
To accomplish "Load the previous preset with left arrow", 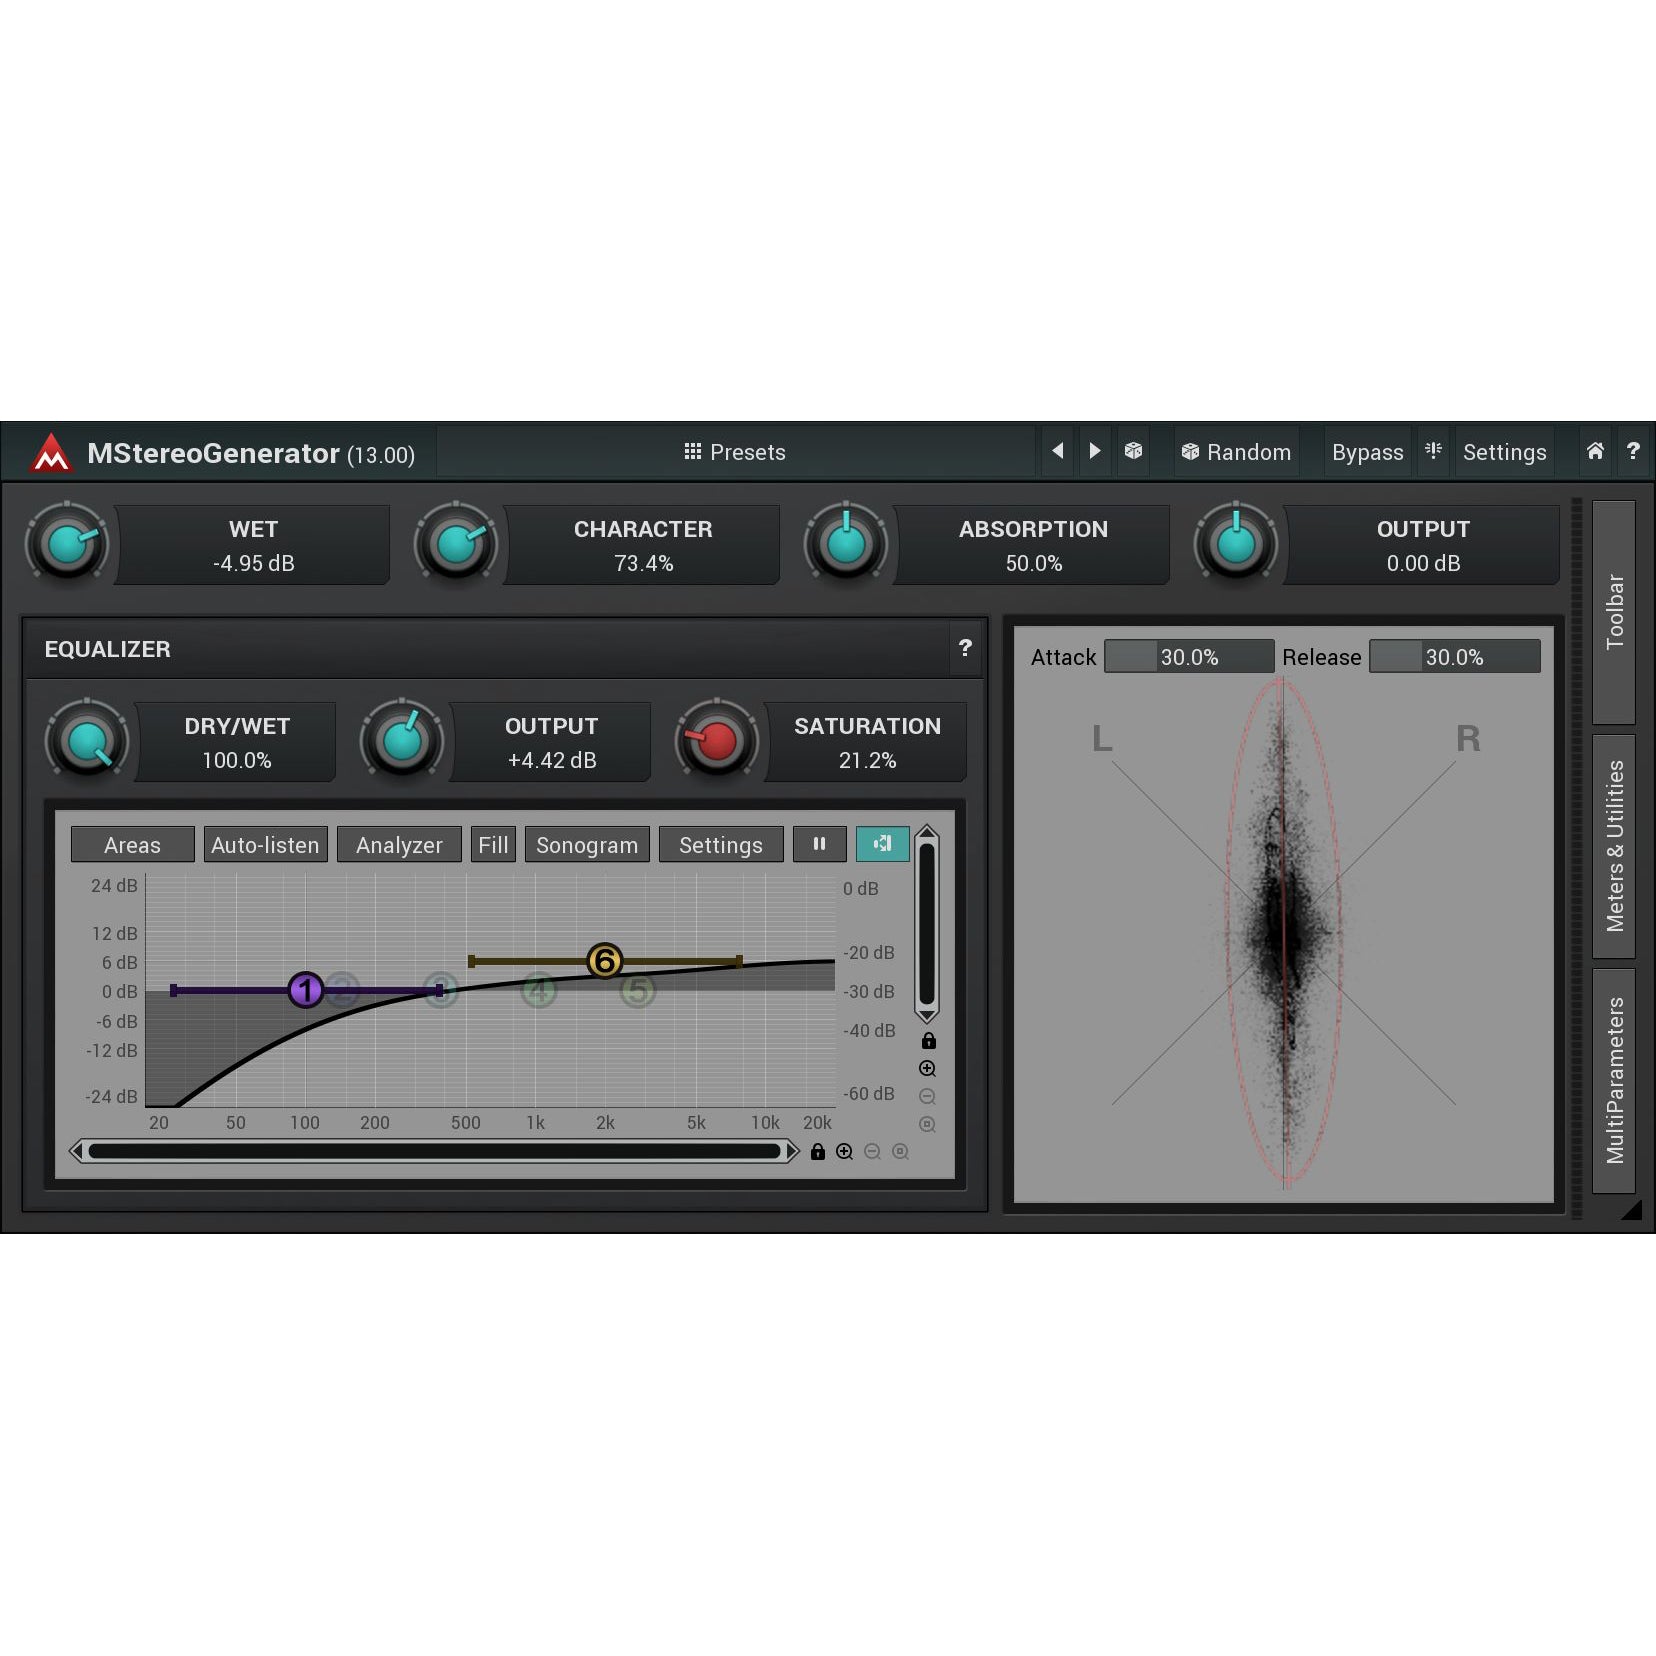I will (x=1057, y=451).
